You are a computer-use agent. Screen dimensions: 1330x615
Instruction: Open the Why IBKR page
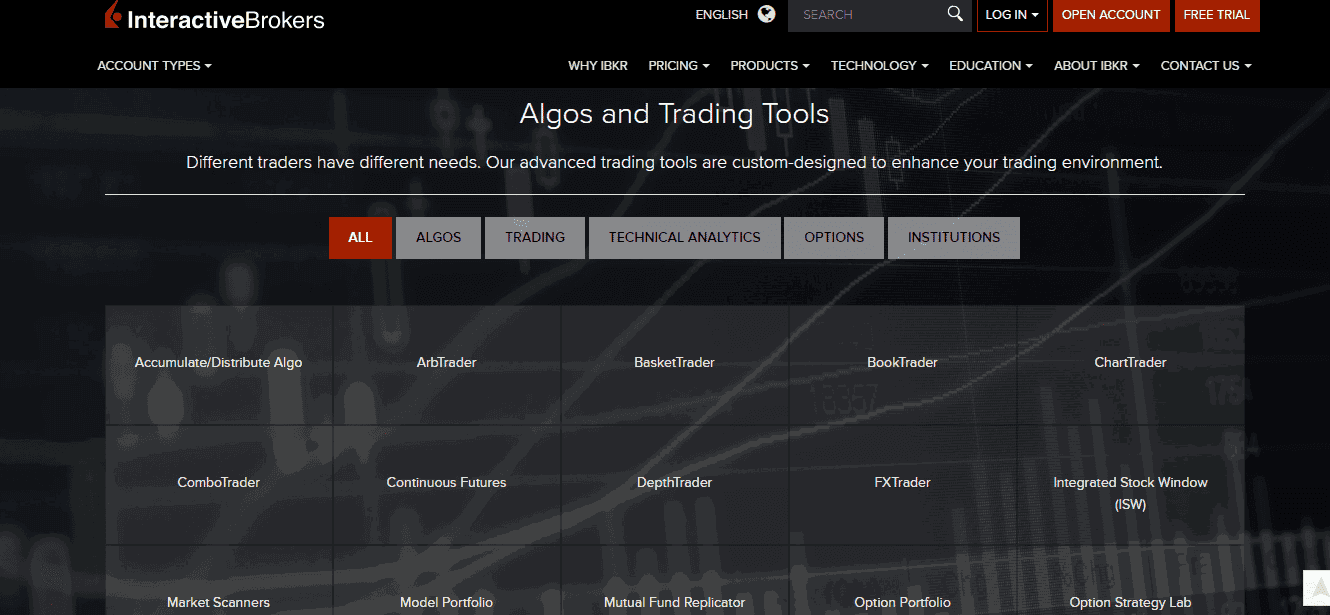(598, 66)
